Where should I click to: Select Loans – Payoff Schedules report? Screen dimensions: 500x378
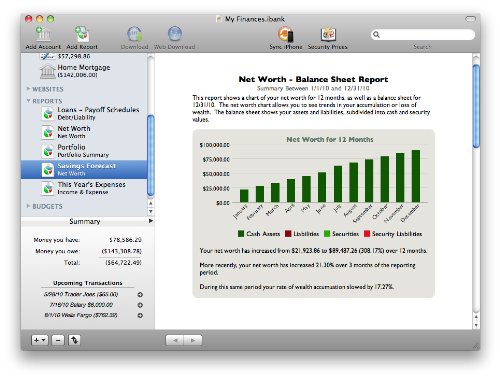[x=84, y=114]
